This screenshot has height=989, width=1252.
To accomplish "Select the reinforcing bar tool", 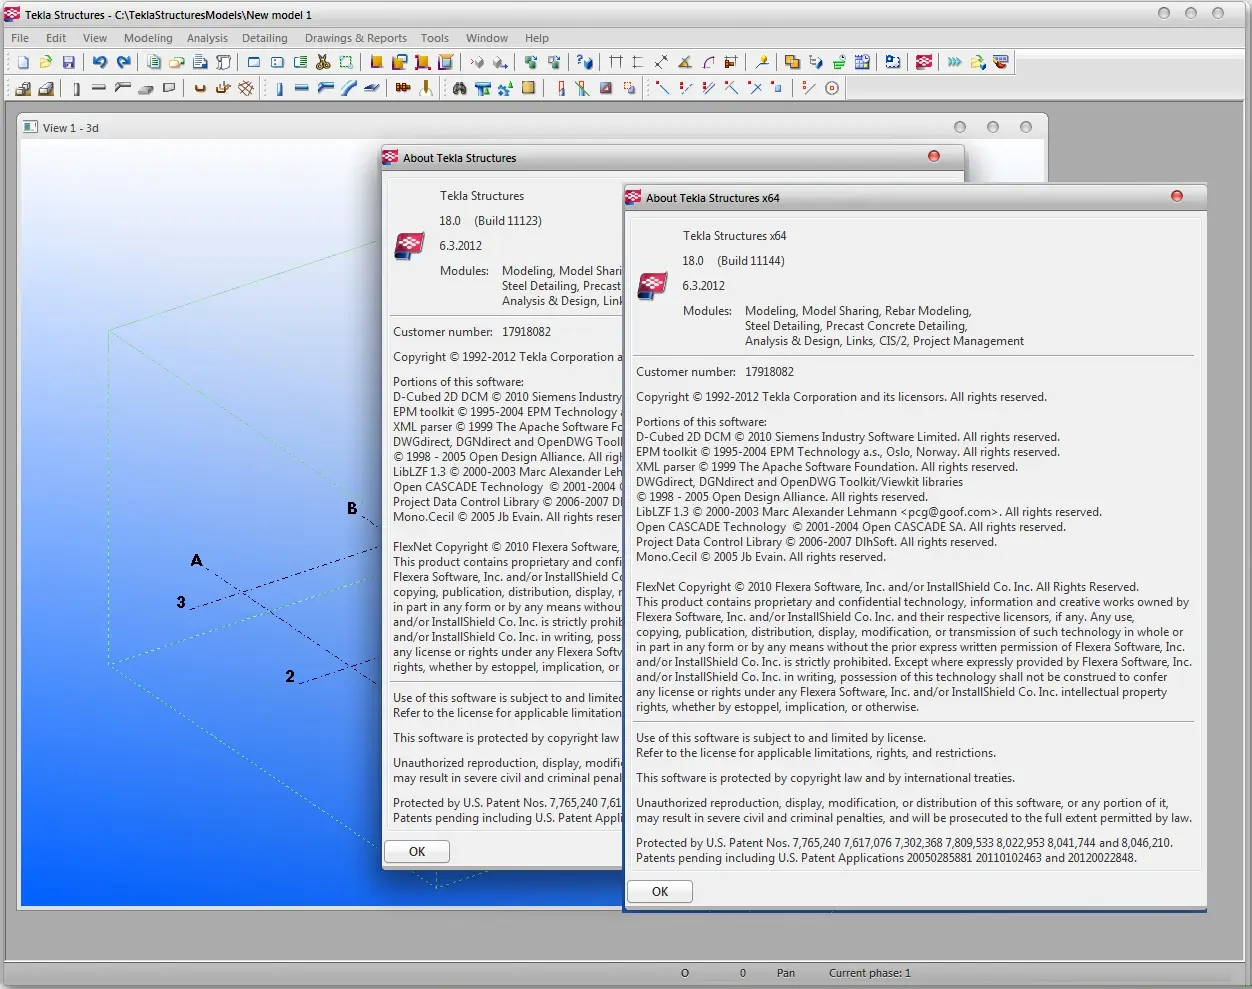I will (200, 88).
